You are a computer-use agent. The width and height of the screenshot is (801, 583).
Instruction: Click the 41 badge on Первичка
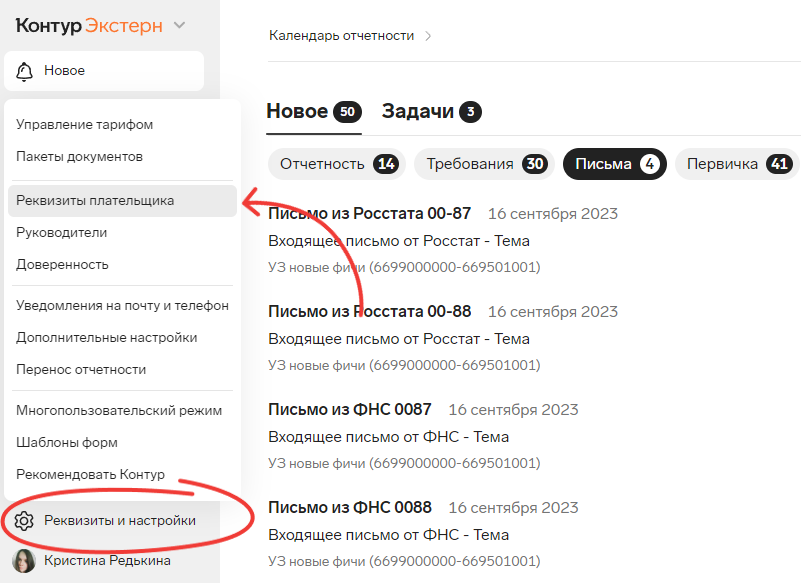point(779,164)
